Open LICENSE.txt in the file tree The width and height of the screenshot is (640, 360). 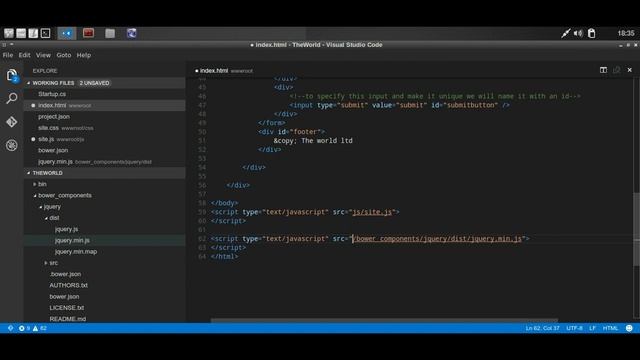point(67,308)
